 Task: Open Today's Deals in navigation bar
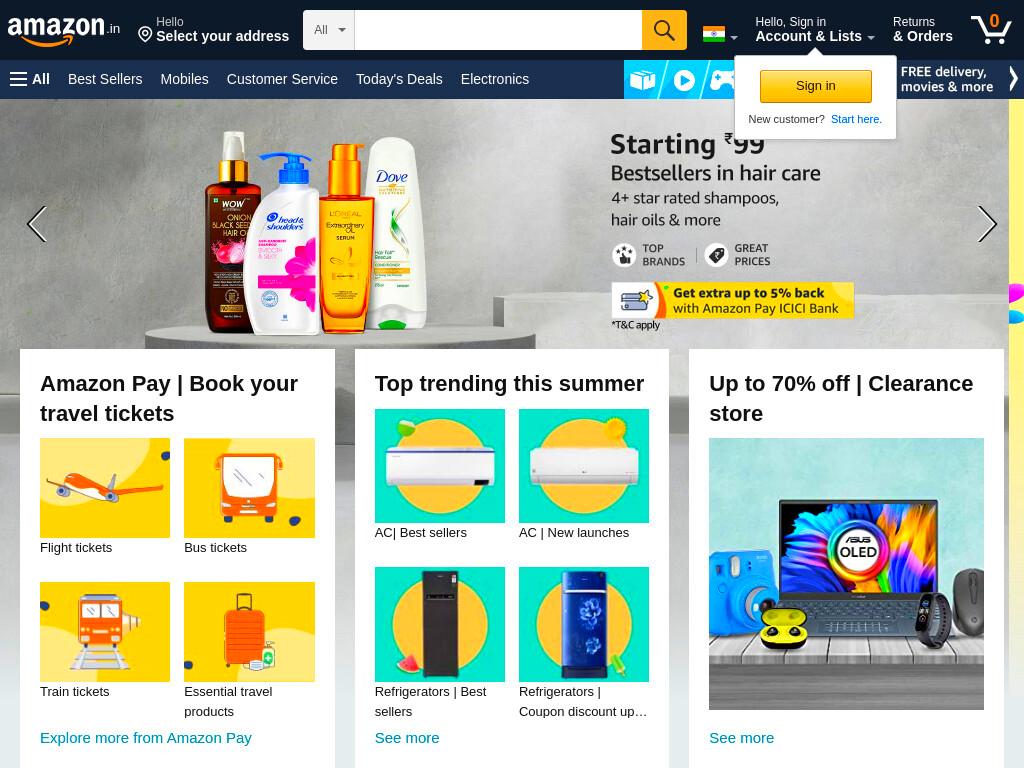pyautogui.click(x=399, y=79)
